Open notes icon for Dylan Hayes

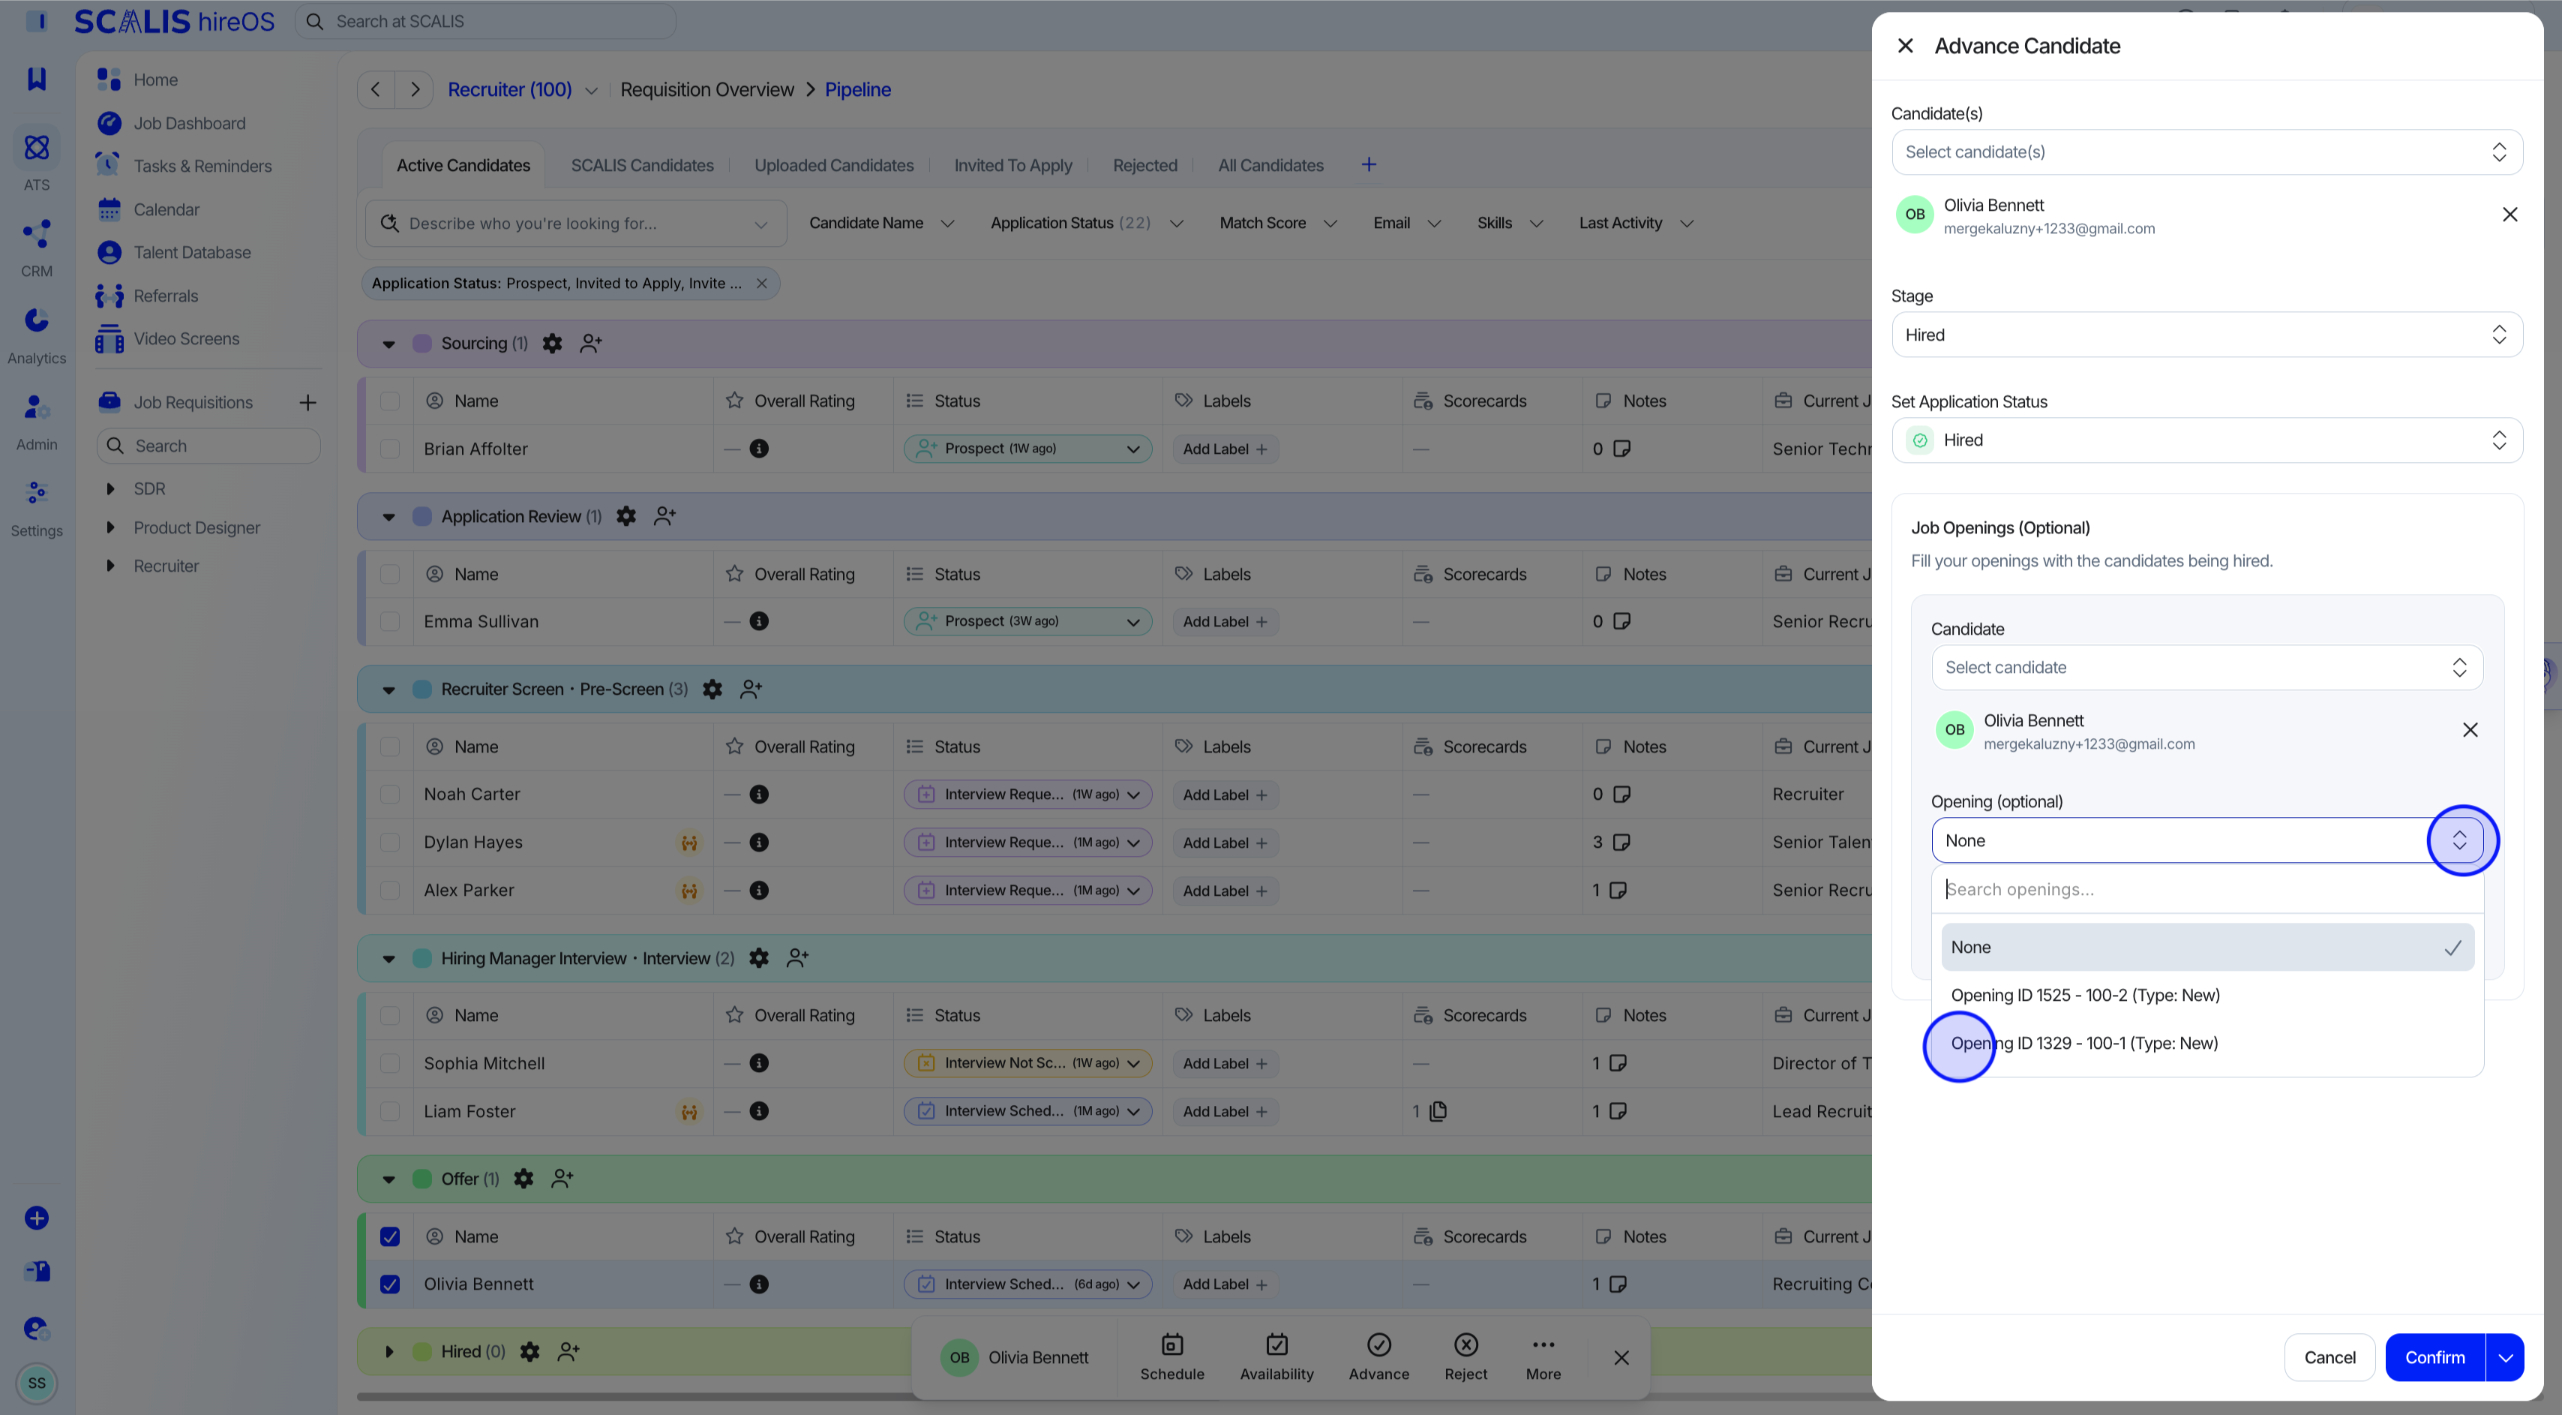coord(1622,843)
